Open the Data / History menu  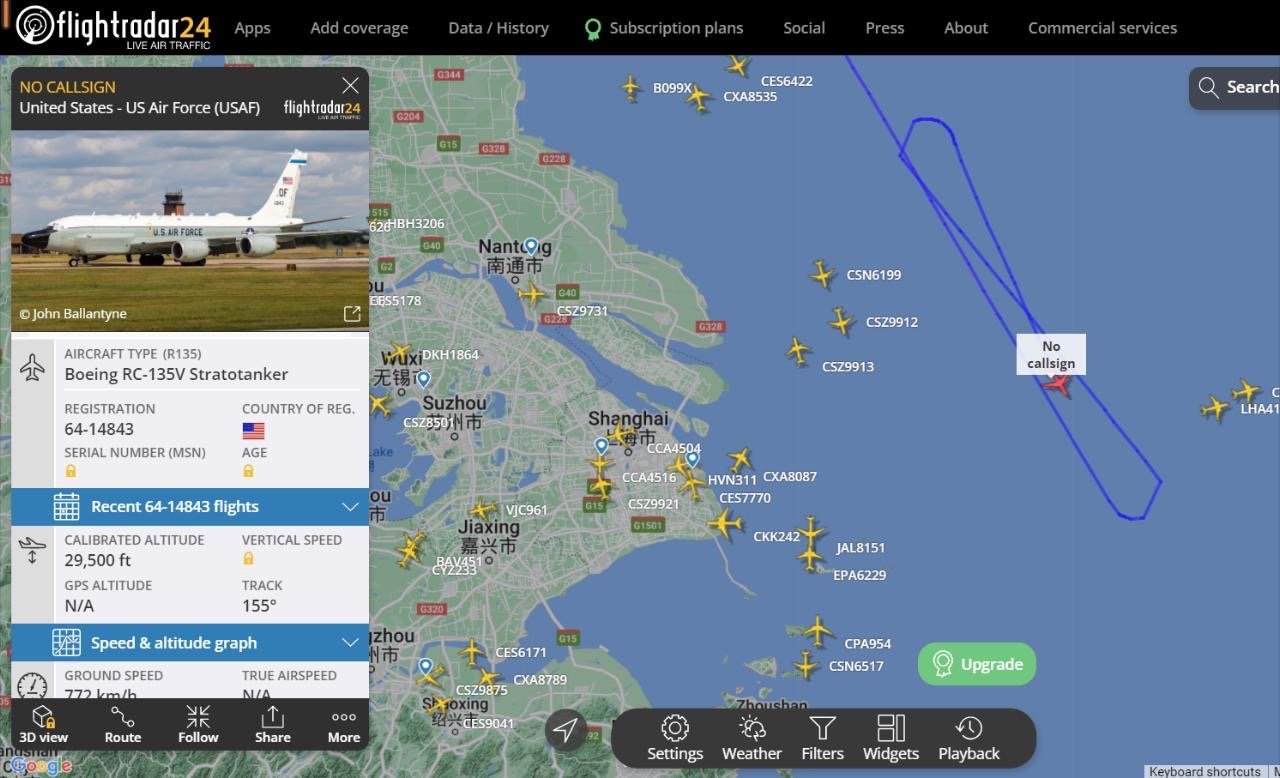coord(498,28)
